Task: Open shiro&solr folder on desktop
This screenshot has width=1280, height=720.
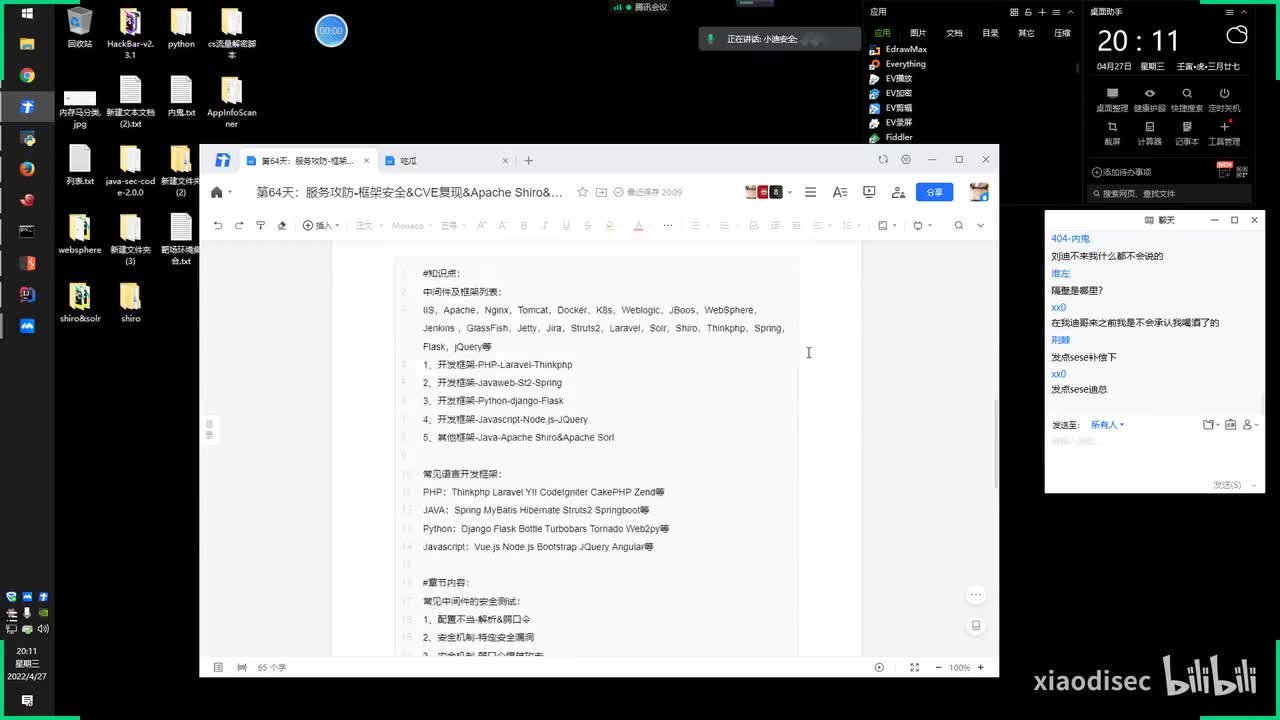Action: [x=80, y=303]
